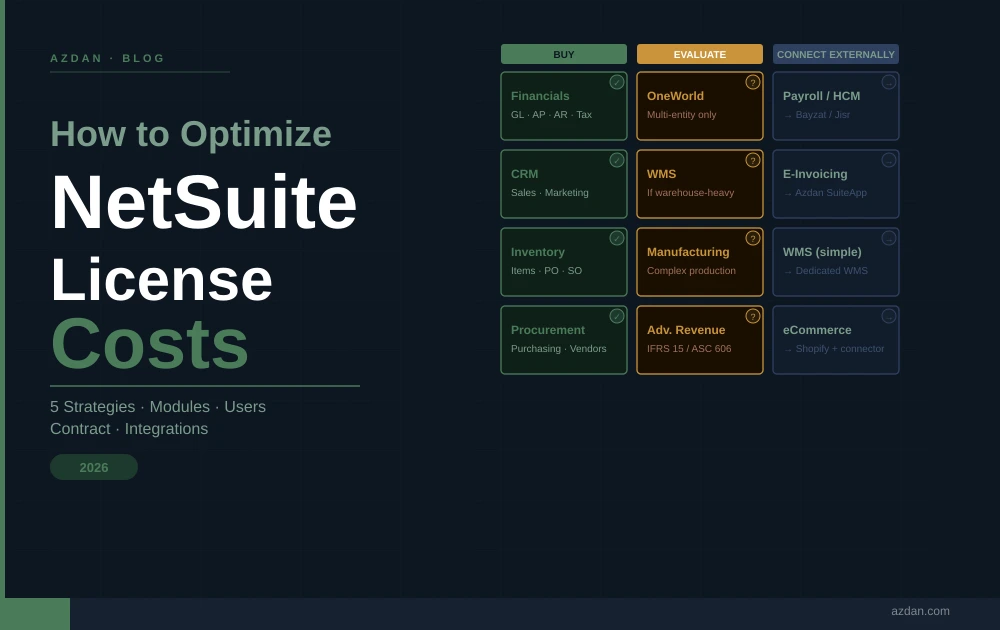Click the arrow icon on Payroll / HCM card
Screen dimensions: 1000x630
point(888,82)
